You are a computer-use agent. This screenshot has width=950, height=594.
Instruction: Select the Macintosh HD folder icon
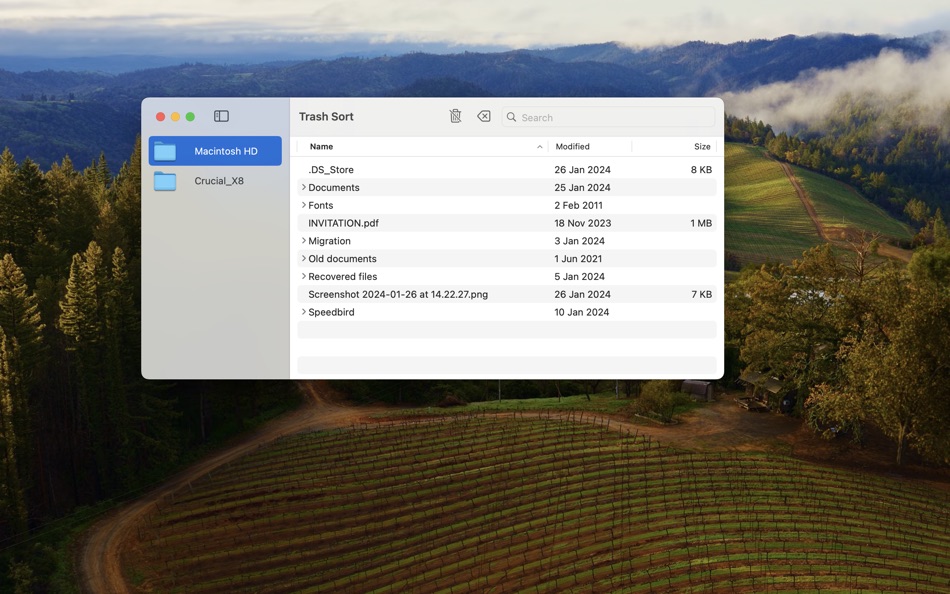(166, 150)
